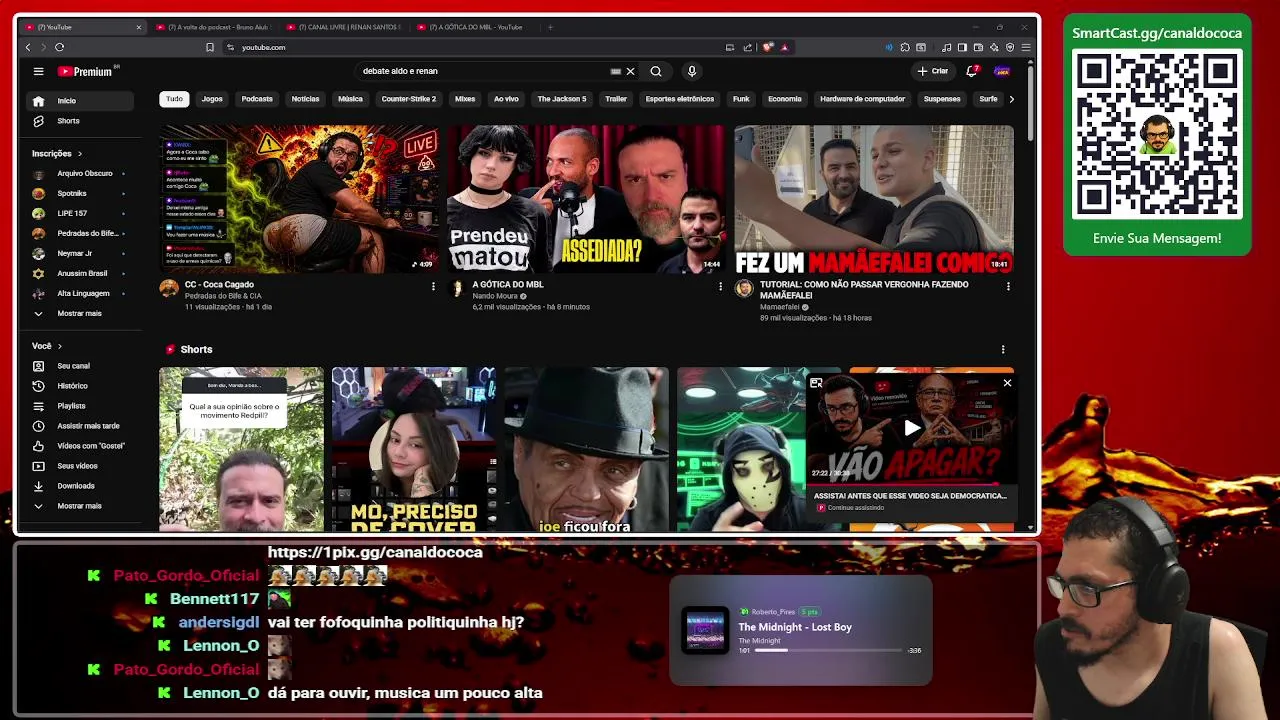The height and width of the screenshot is (720, 1280).
Task: Open the notifications bell
Action: pos(971,71)
